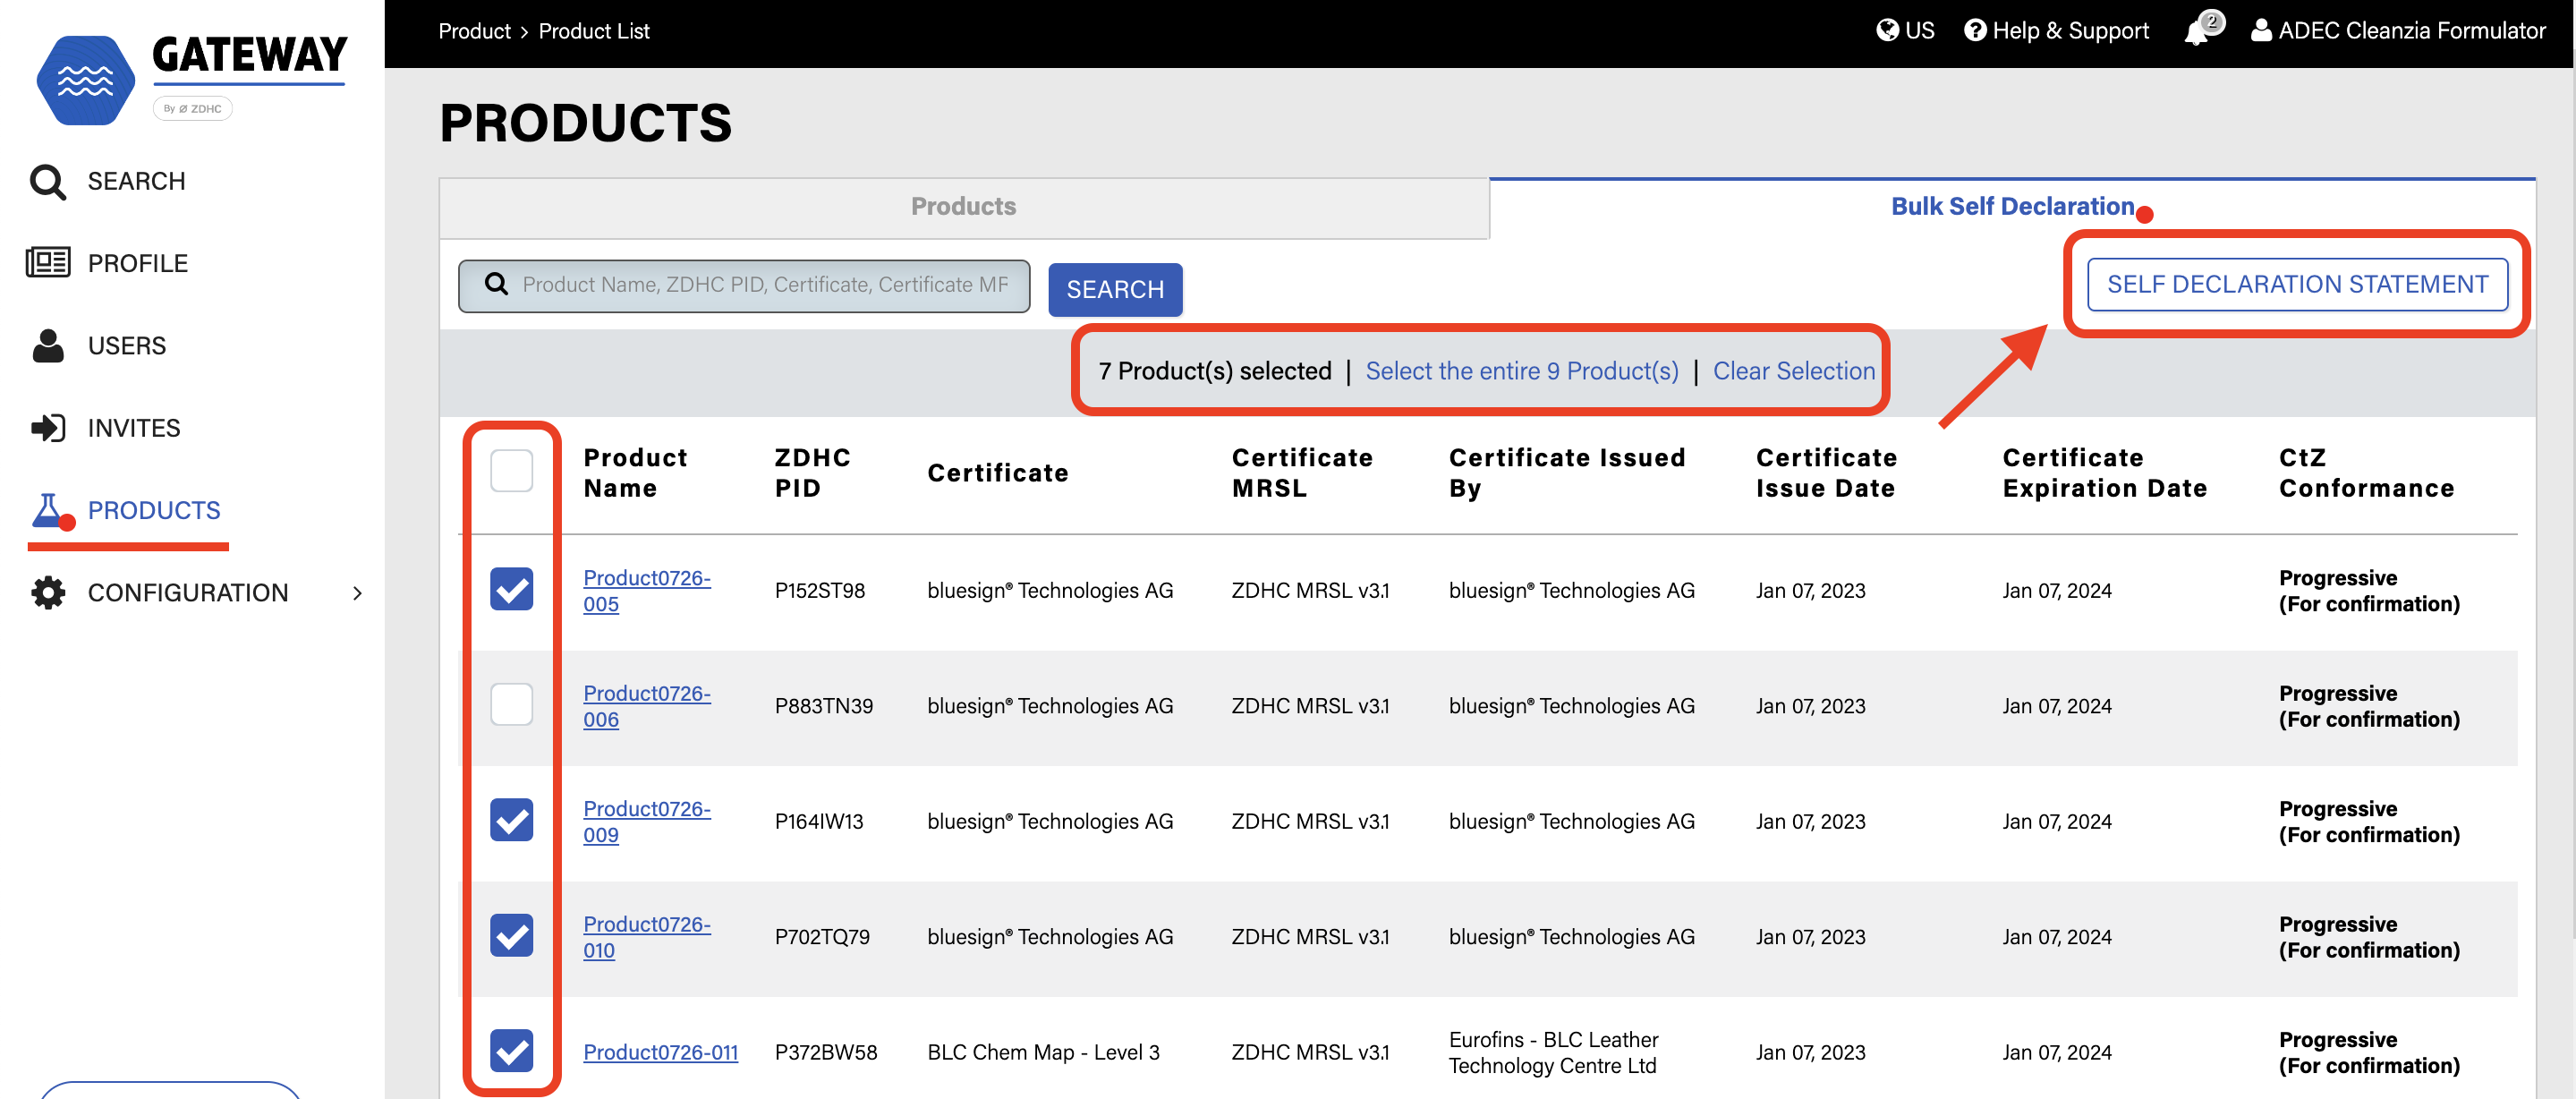Click Eurofins - BLC Leather Technology Centre cell

tap(1553, 1052)
